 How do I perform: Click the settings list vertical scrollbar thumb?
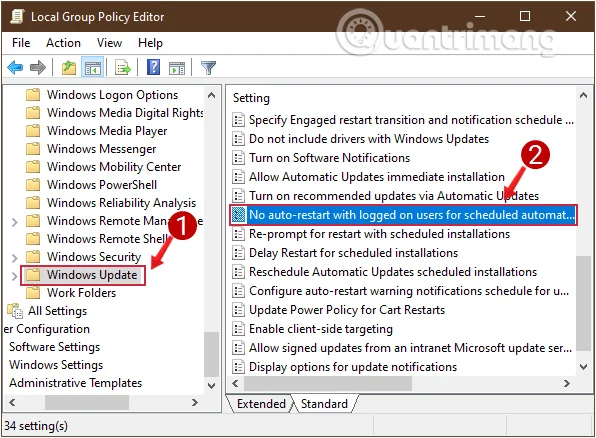pos(583,303)
